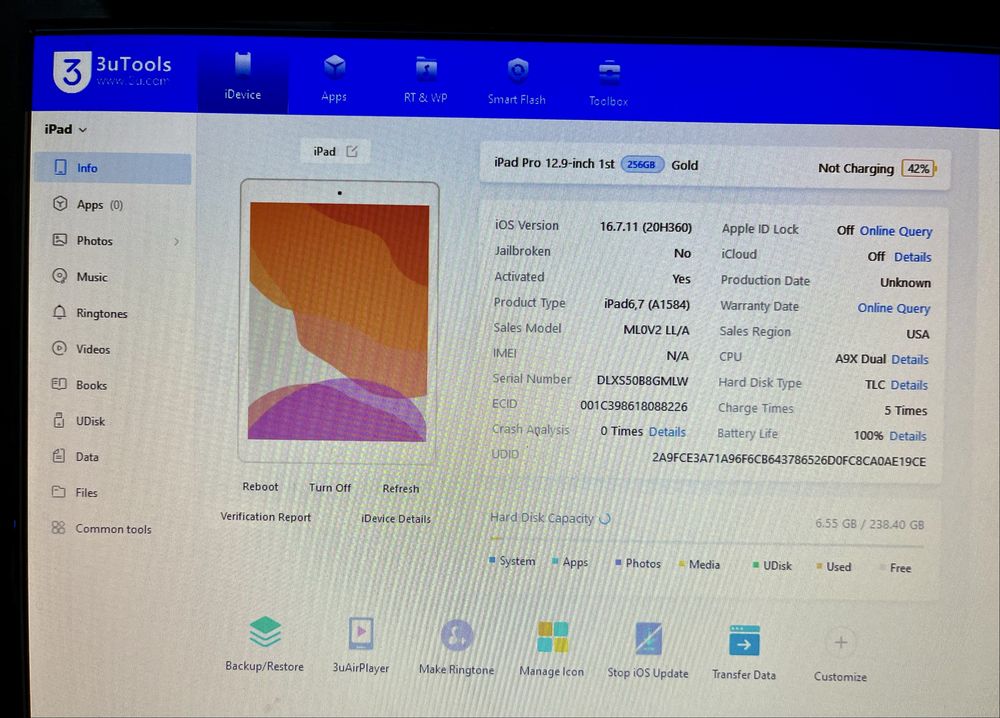Select Info in the sidebar
The image size is (1000, 718).
point(112,168)
